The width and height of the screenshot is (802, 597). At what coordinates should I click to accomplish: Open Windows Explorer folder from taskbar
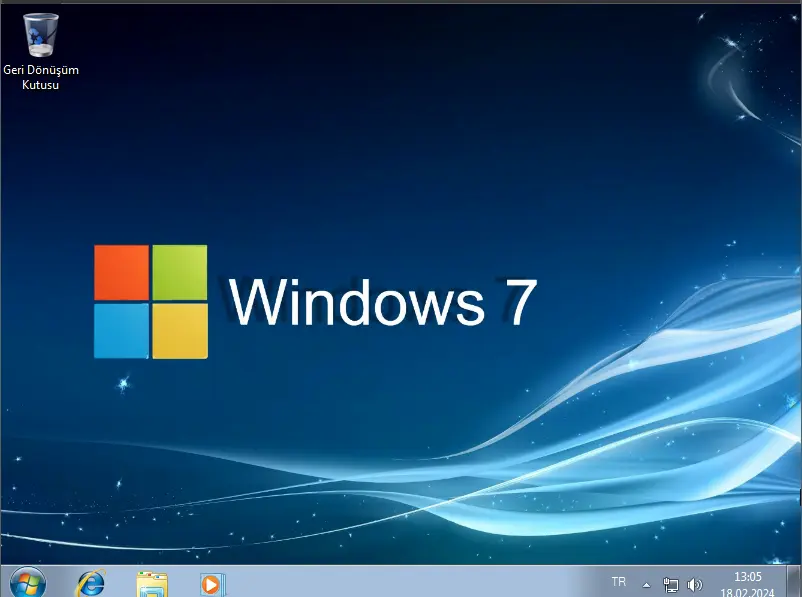coord(152,584)
